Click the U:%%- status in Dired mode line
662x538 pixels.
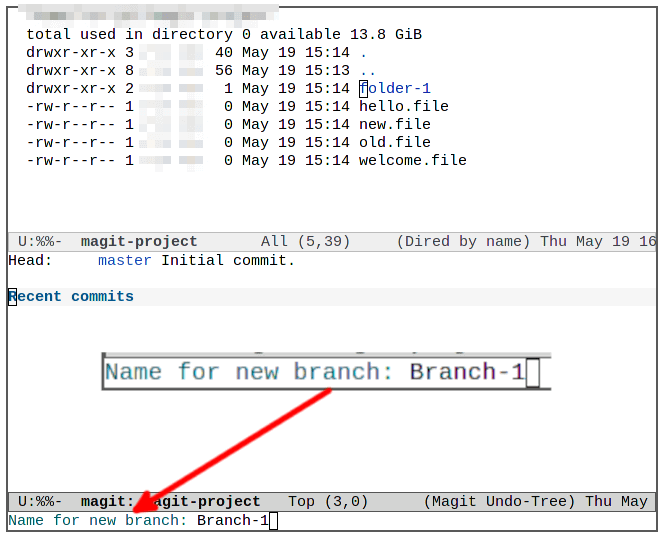tap(40, 242)
